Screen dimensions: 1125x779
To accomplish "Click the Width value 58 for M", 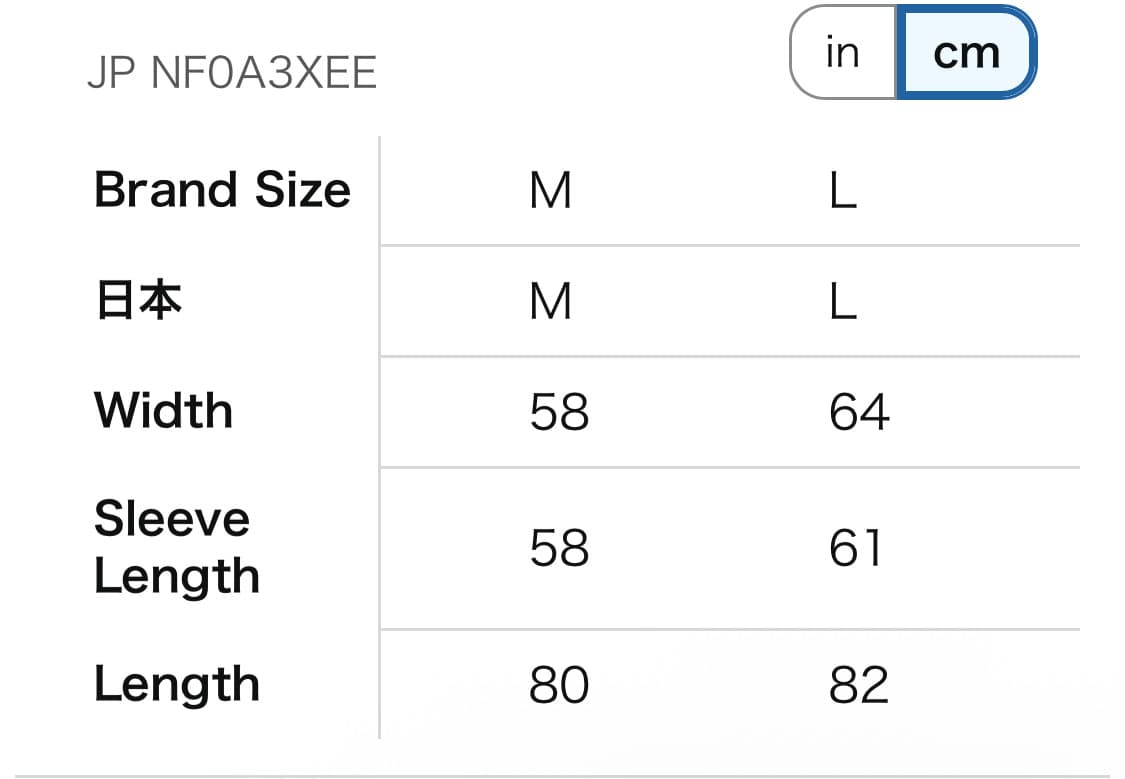I will coord(559,412).
